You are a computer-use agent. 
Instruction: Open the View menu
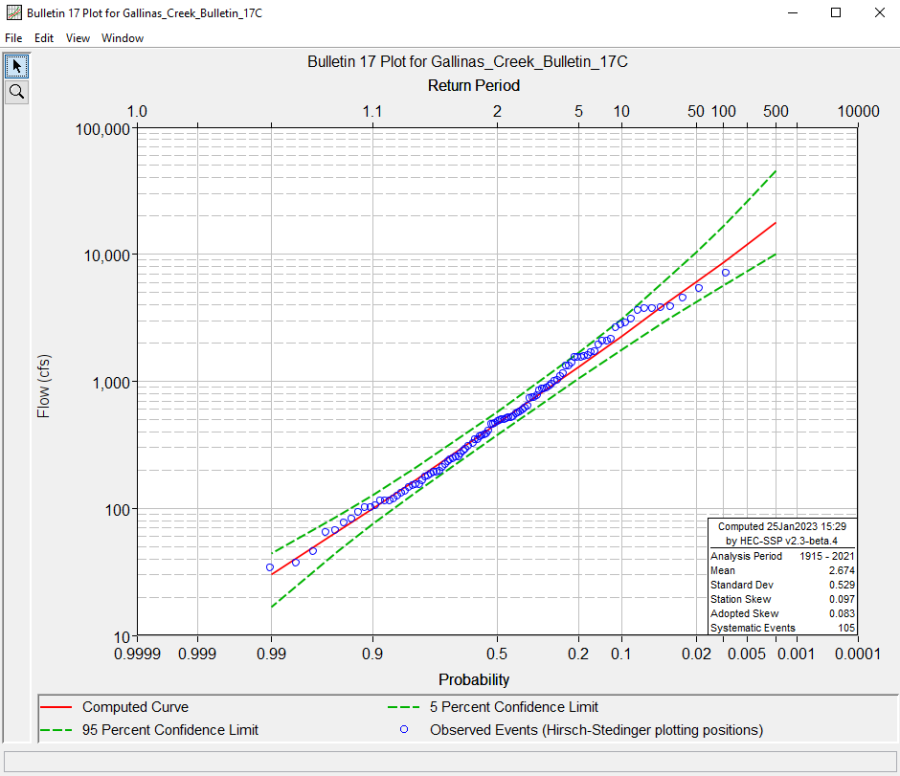pos(78,38)
